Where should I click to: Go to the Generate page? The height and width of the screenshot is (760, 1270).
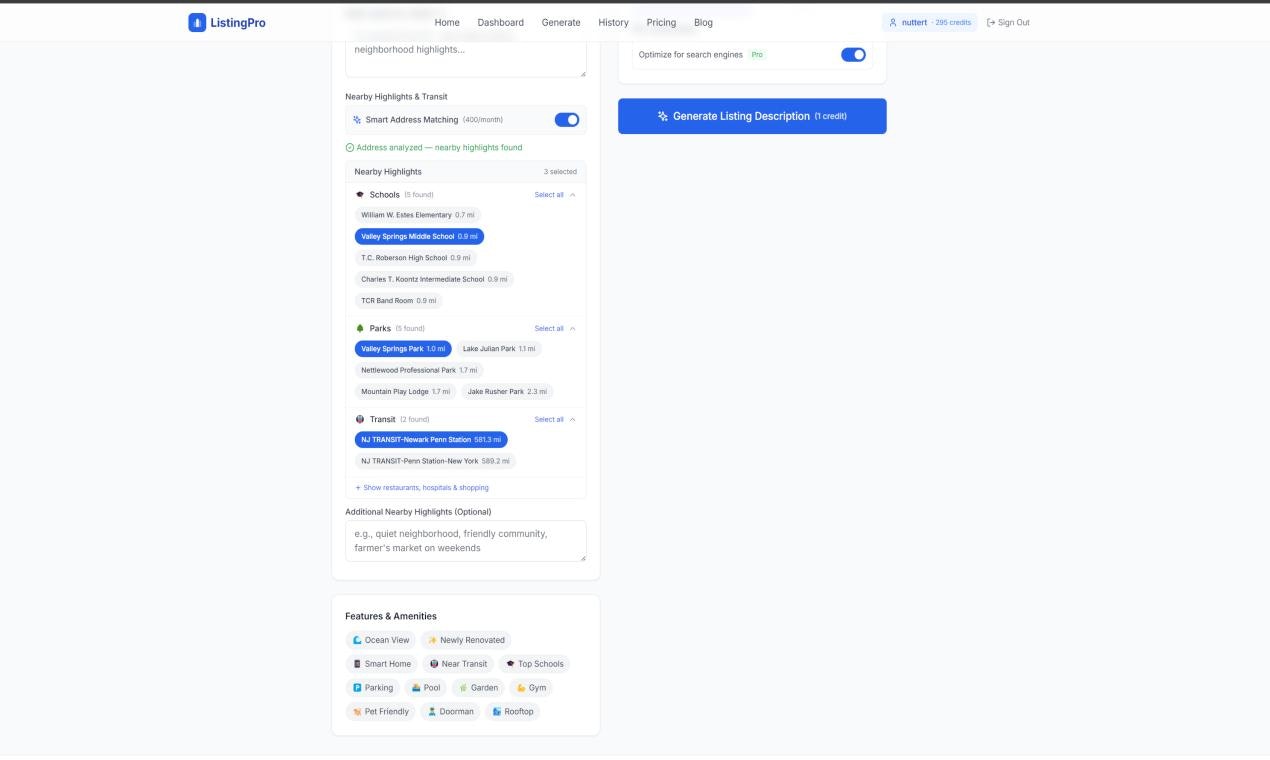[x=561, y=22]
